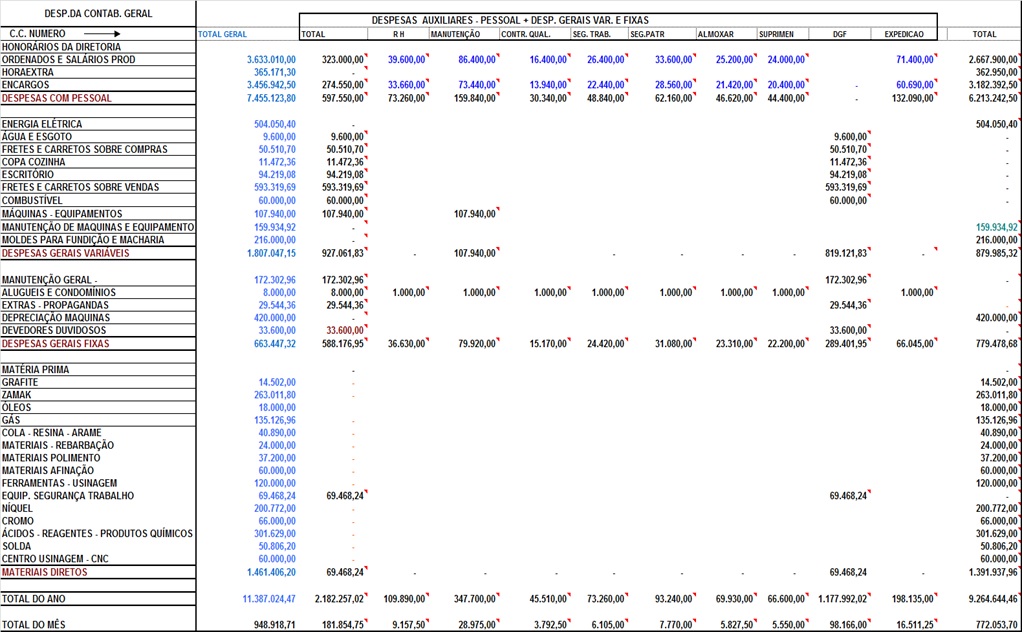Click the 'ZAMAK' row label

coord(16,395)
